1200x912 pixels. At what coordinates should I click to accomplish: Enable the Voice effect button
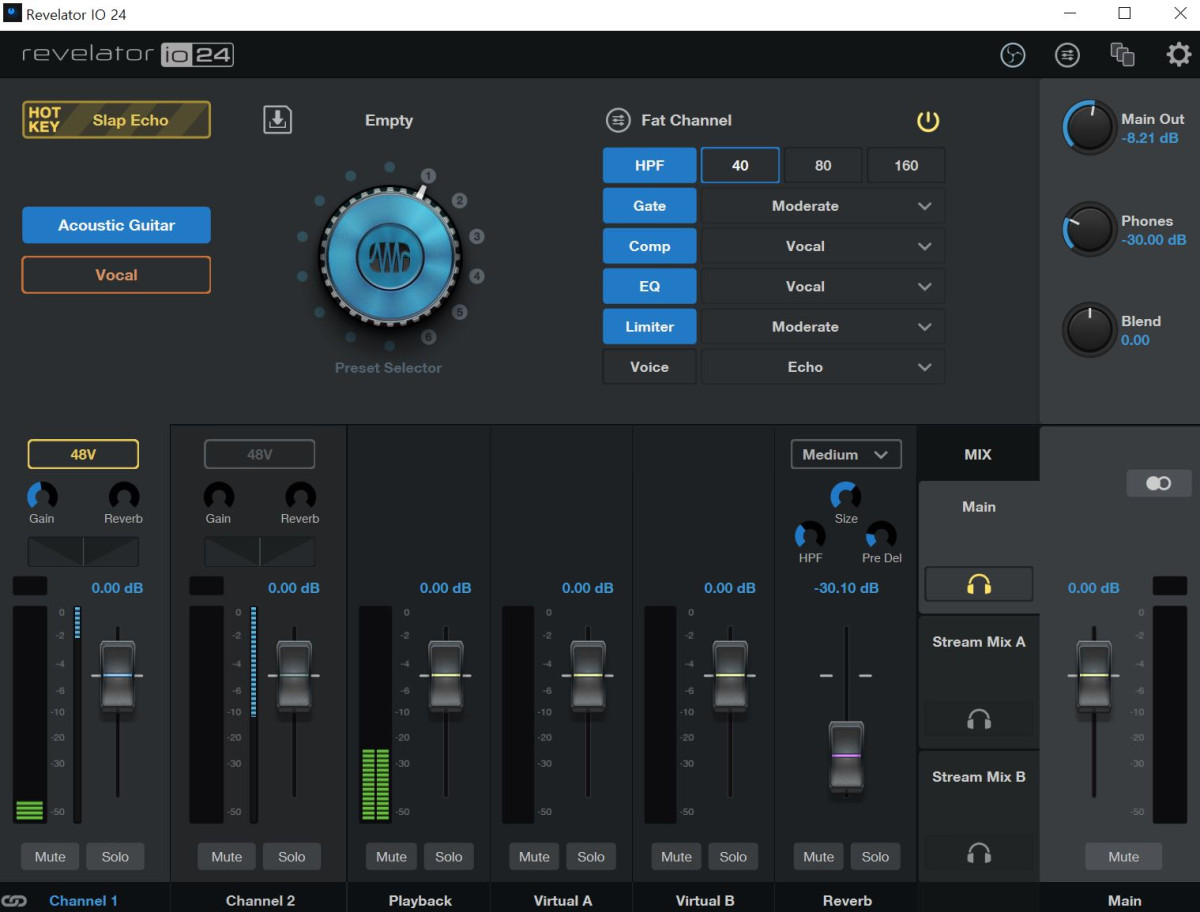point(650,367)
